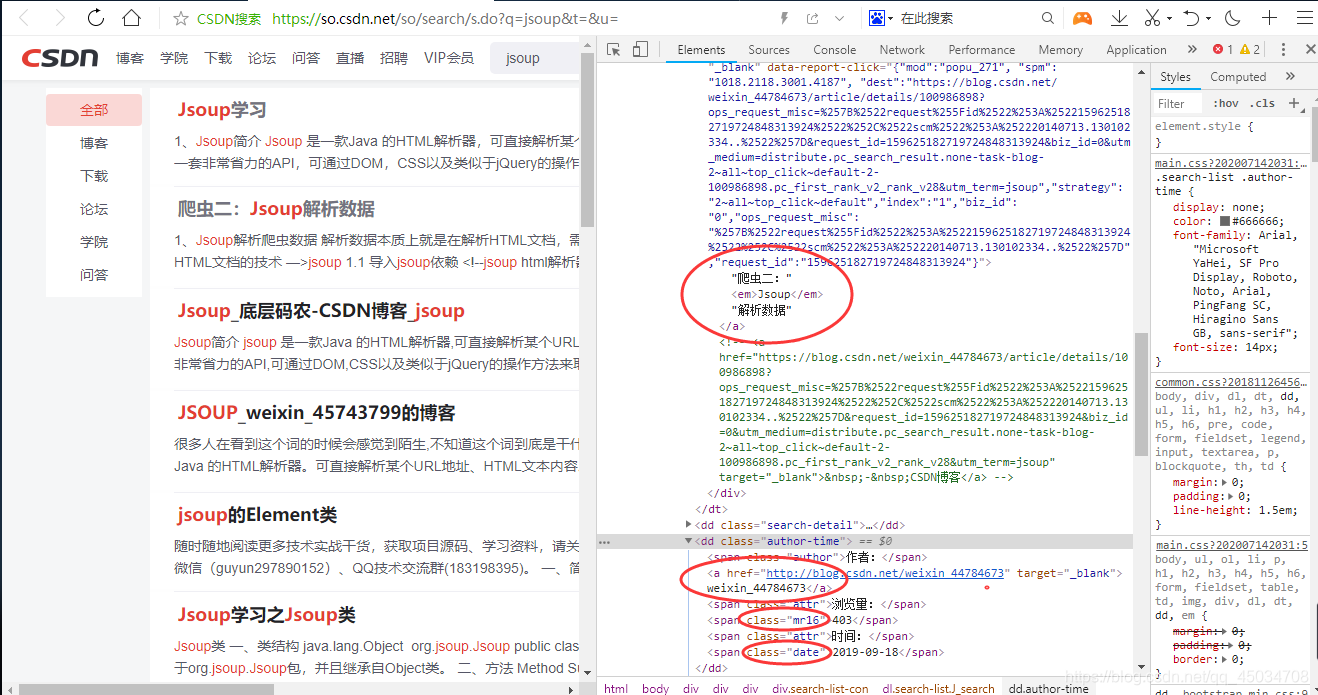This screenshot has height=695, width=1318.
Task: Switch to the Sources tab
Action: [769, 49]
